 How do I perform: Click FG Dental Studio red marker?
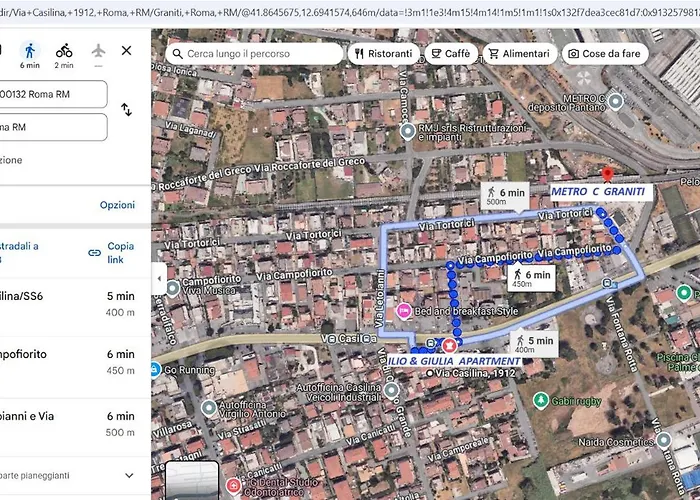pos(233,485)
